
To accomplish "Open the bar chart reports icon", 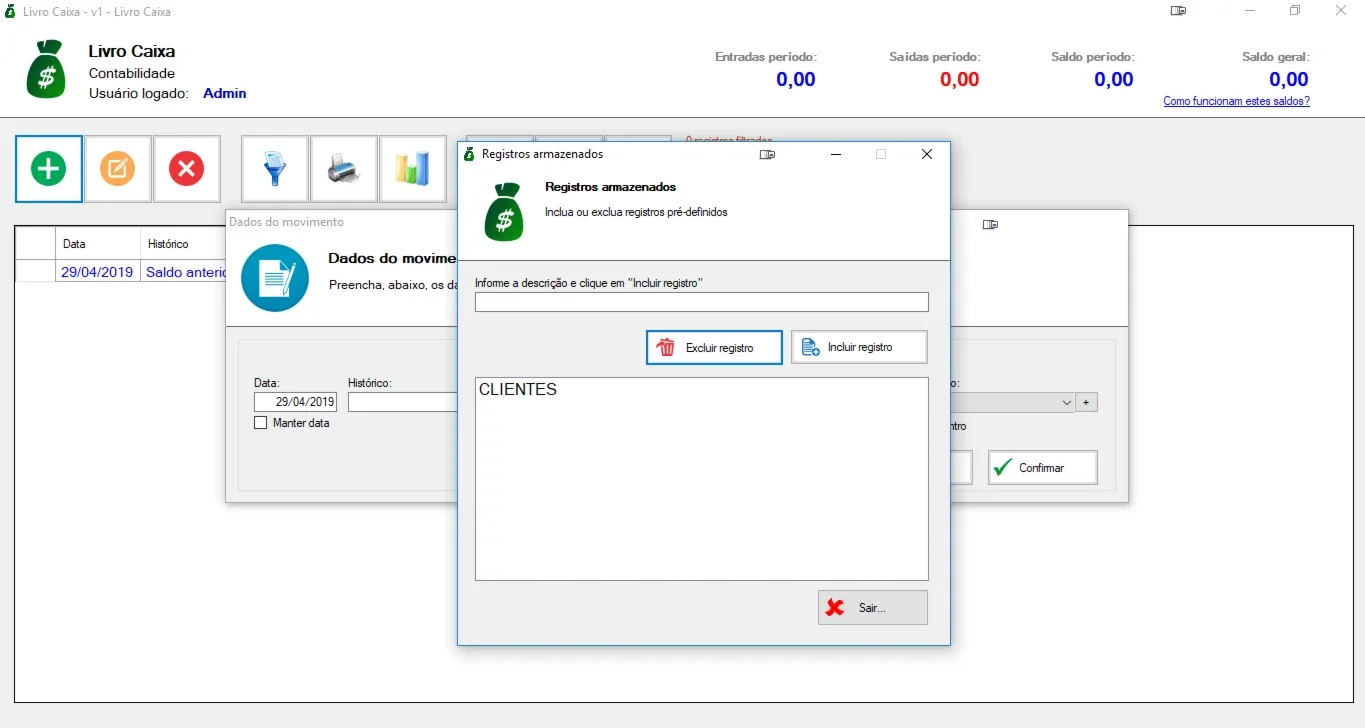I will coord(412,169).
